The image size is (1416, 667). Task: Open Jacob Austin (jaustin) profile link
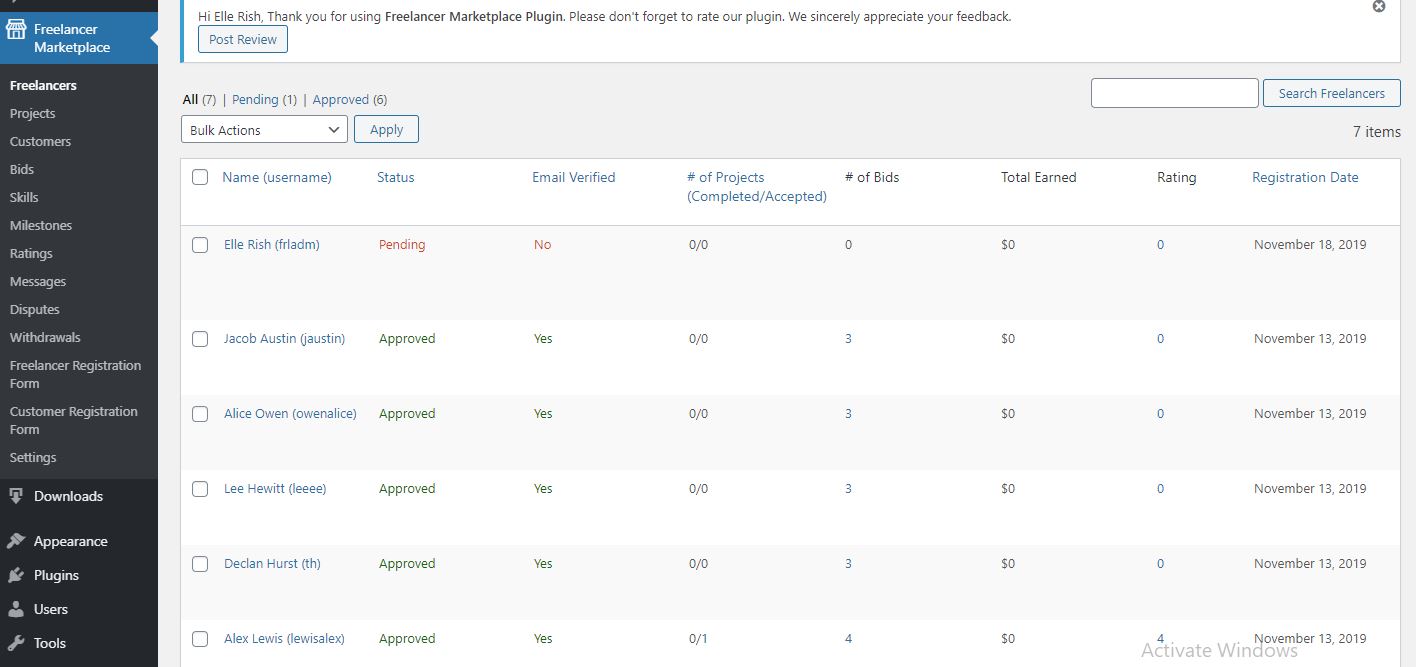coord(284,338)
